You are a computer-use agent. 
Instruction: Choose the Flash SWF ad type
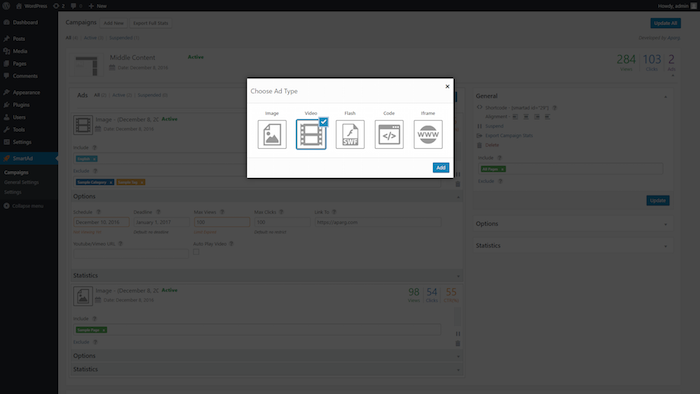(350, 134)
